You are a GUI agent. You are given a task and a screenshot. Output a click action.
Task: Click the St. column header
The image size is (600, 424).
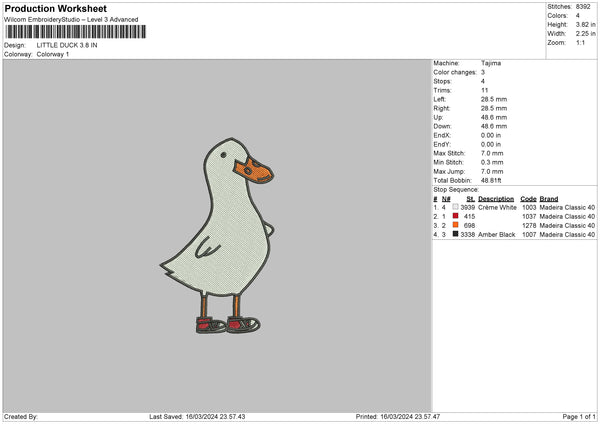click(x=471, y=199)
